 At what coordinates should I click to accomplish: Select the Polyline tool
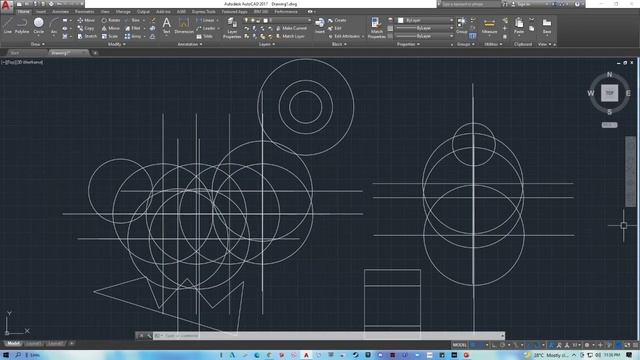click(22, 25)
